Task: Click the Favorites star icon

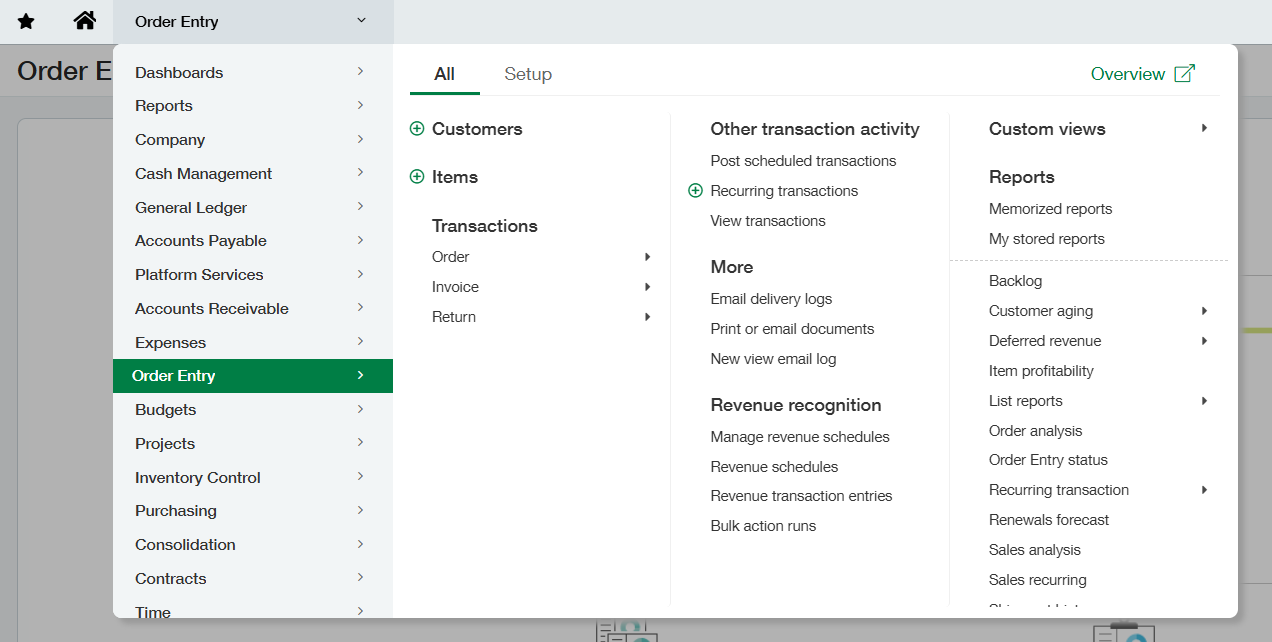Action: coord(26,21)
